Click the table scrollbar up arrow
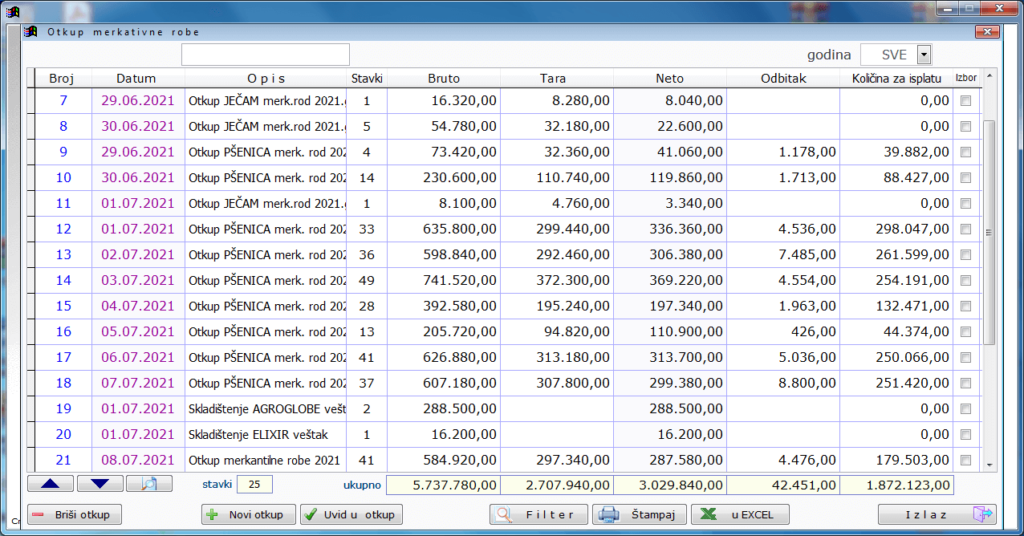 pyautogui.click(x=989, y=76)
